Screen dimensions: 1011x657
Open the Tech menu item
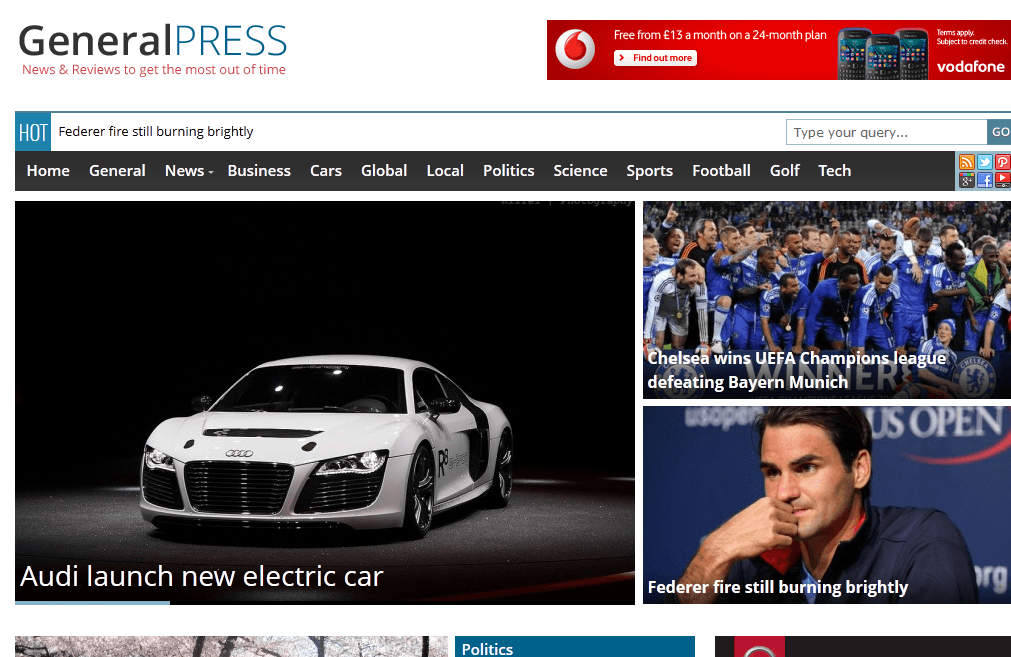pos(835,171)
